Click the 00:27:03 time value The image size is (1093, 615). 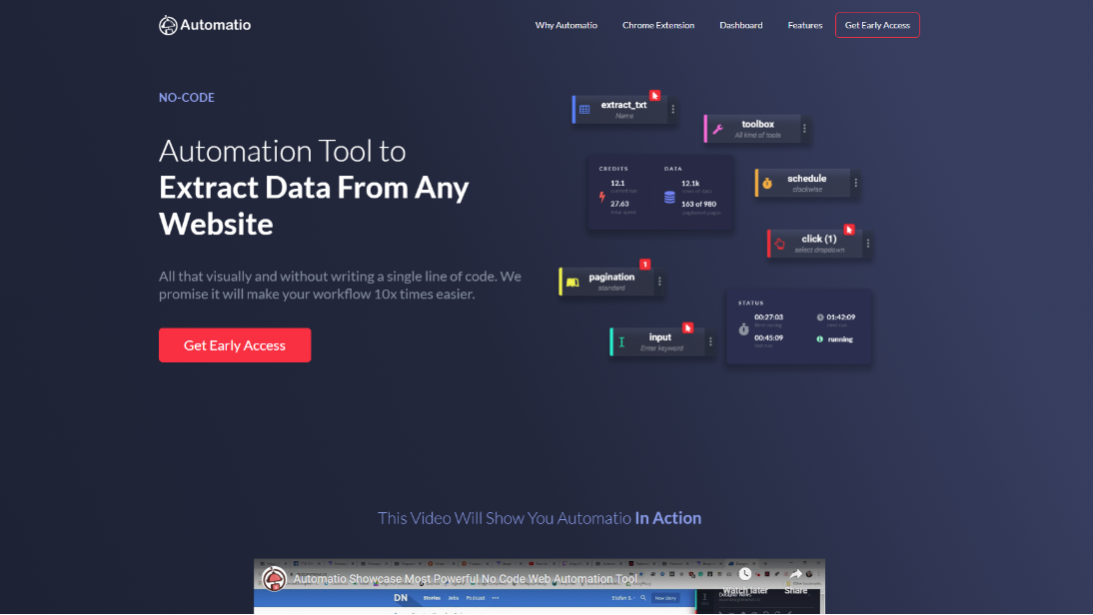pyautogui.click(x=768, y=317)
